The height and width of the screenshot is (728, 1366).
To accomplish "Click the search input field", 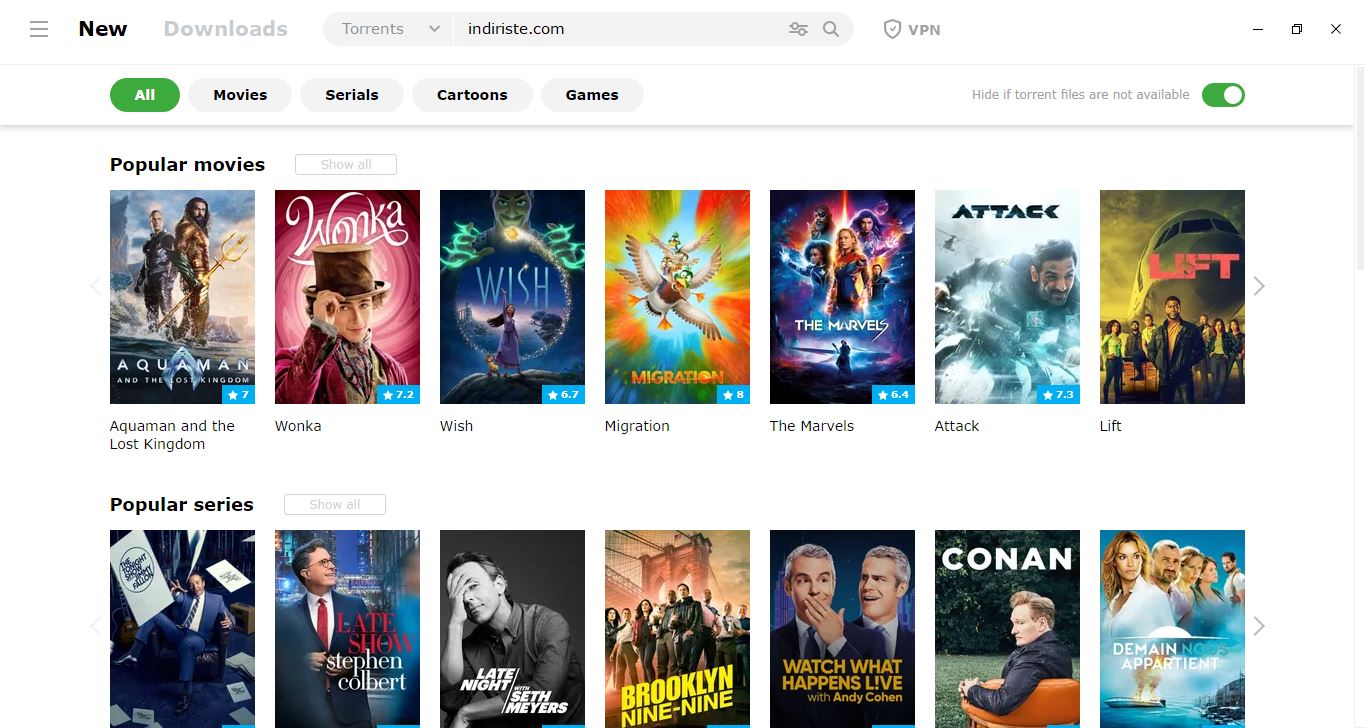I will 620,29.
